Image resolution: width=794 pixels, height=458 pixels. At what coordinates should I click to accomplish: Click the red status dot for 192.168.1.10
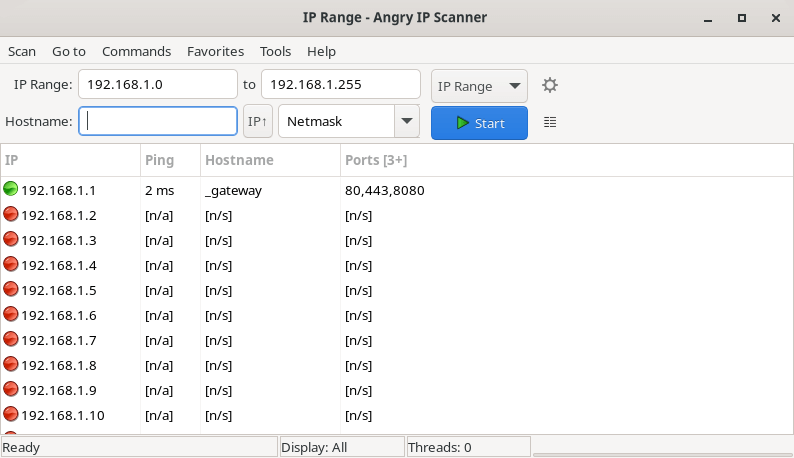(10, 414)
